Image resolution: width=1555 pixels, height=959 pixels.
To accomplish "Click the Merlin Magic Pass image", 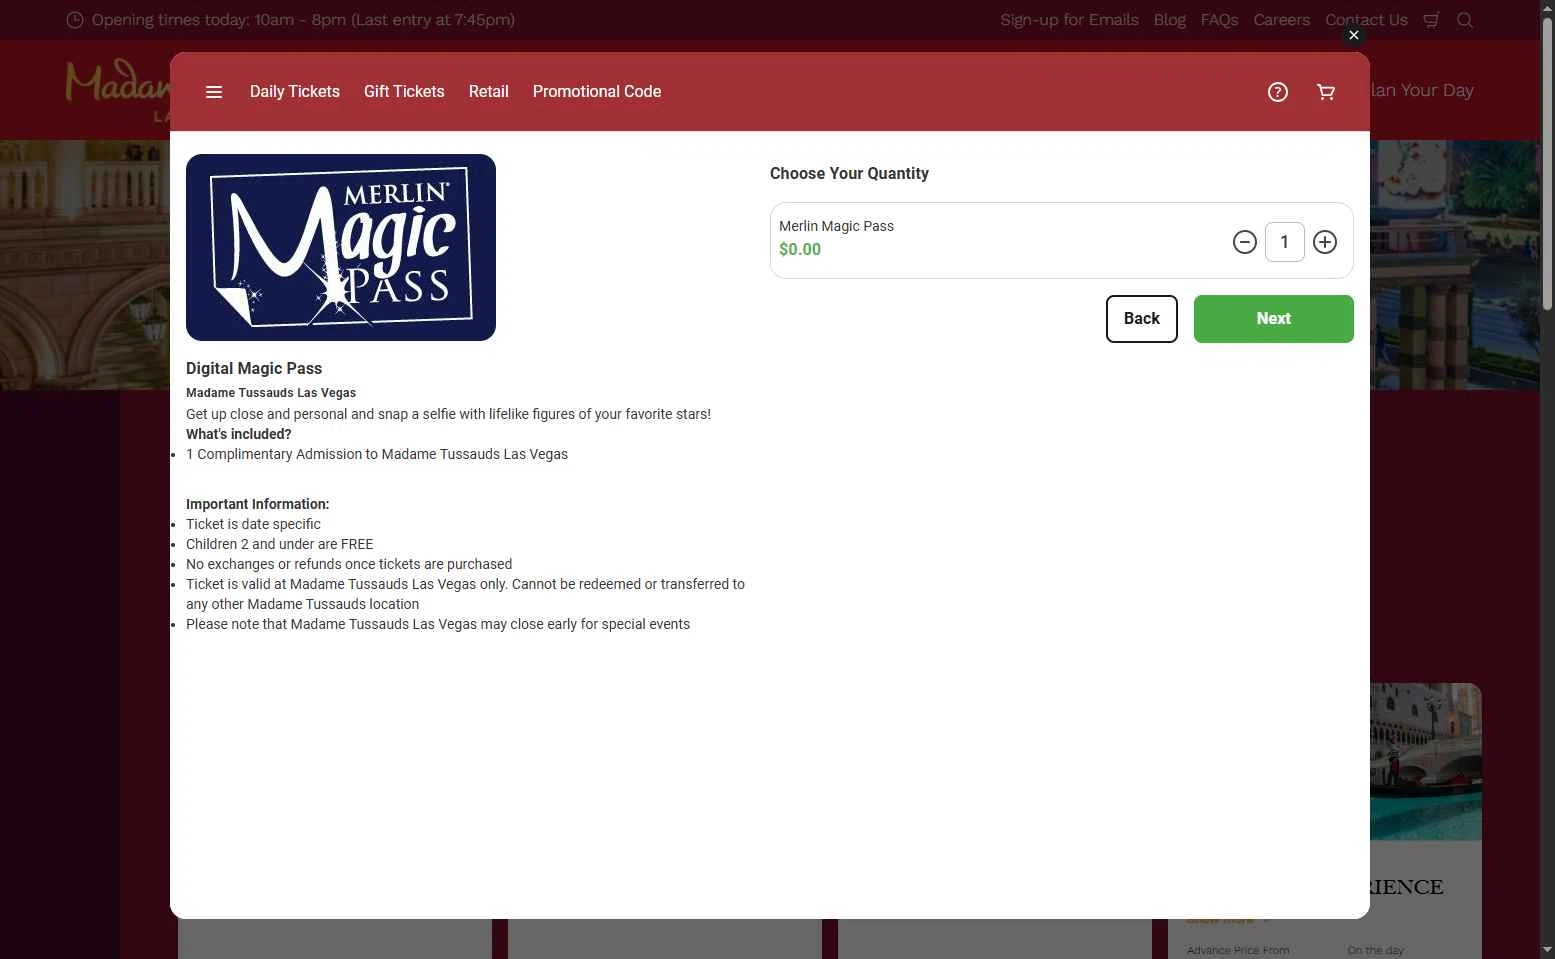I will [x=341, y=247].
